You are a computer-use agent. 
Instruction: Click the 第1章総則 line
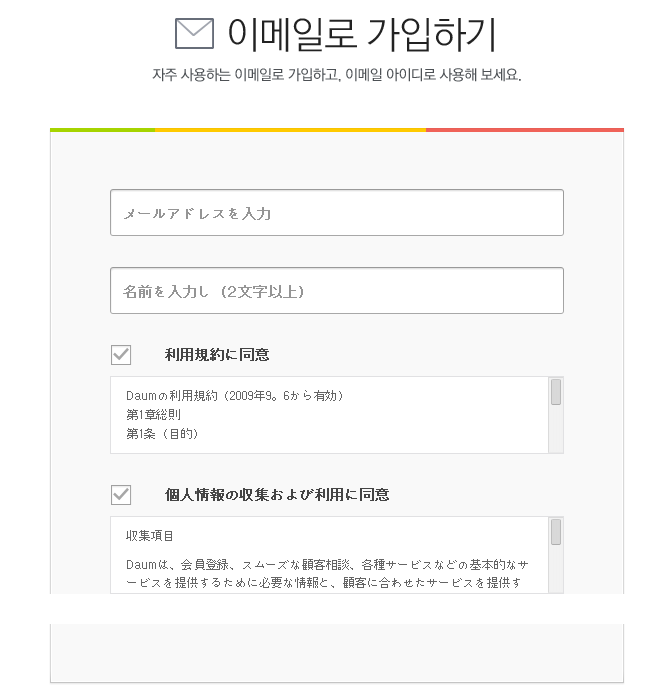point(153,415)
